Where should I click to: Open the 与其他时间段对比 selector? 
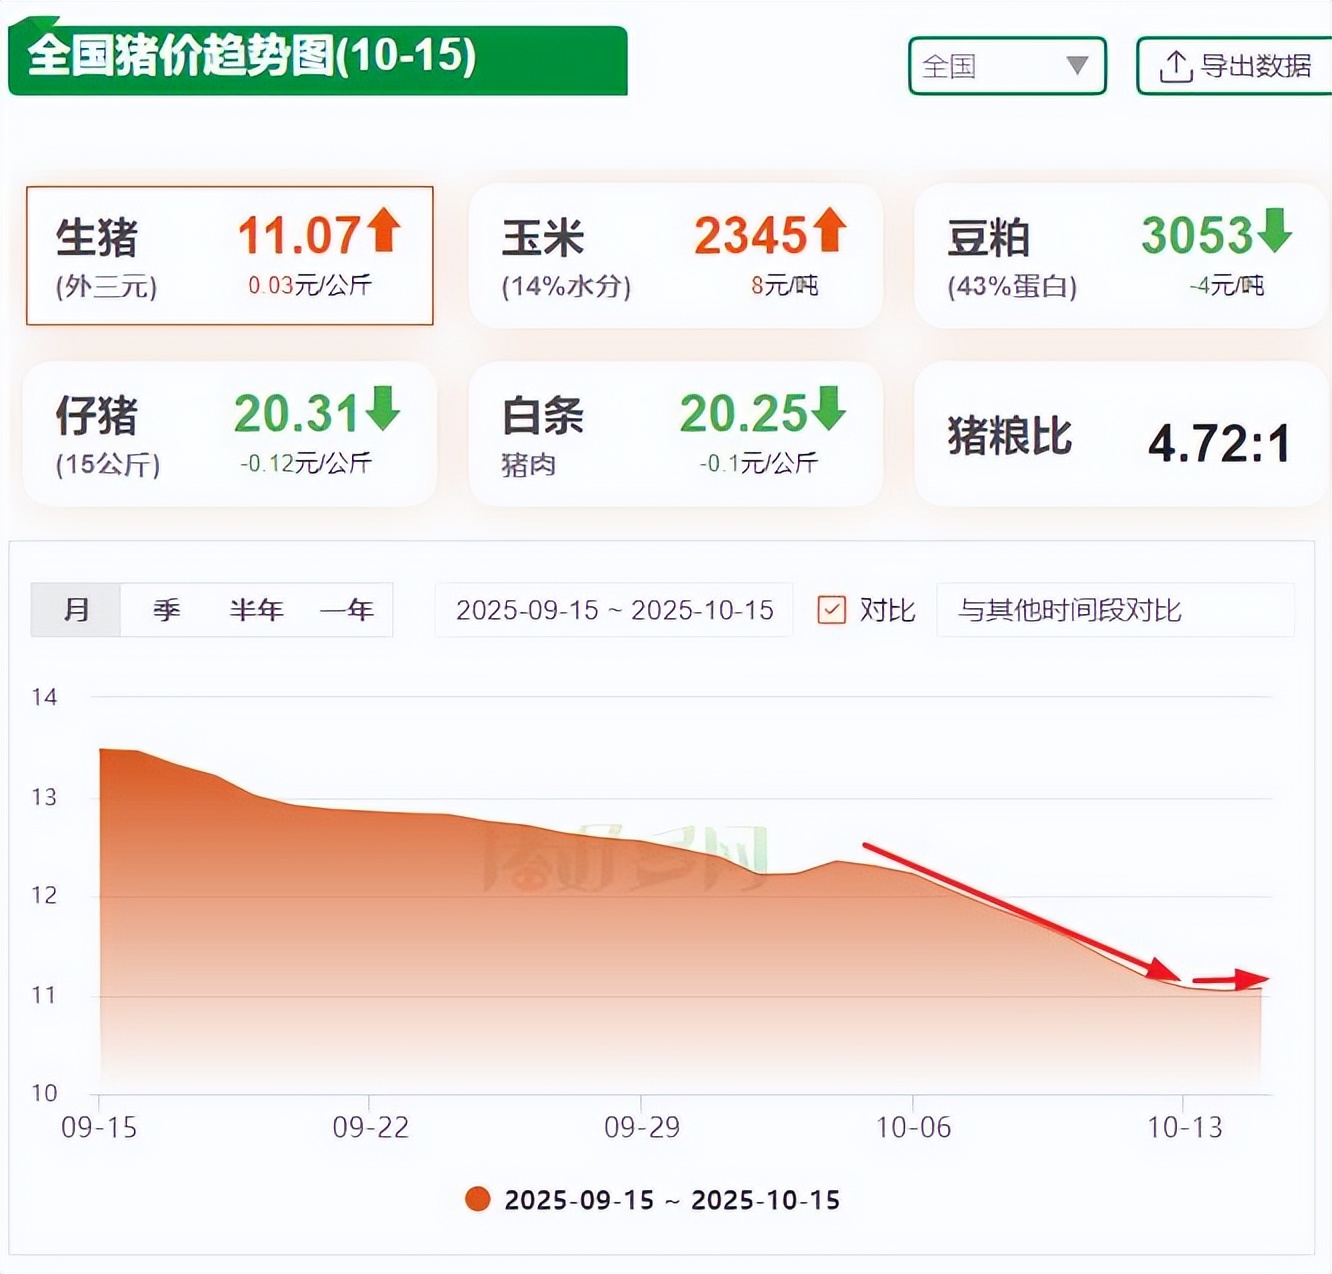[1114, 610]
